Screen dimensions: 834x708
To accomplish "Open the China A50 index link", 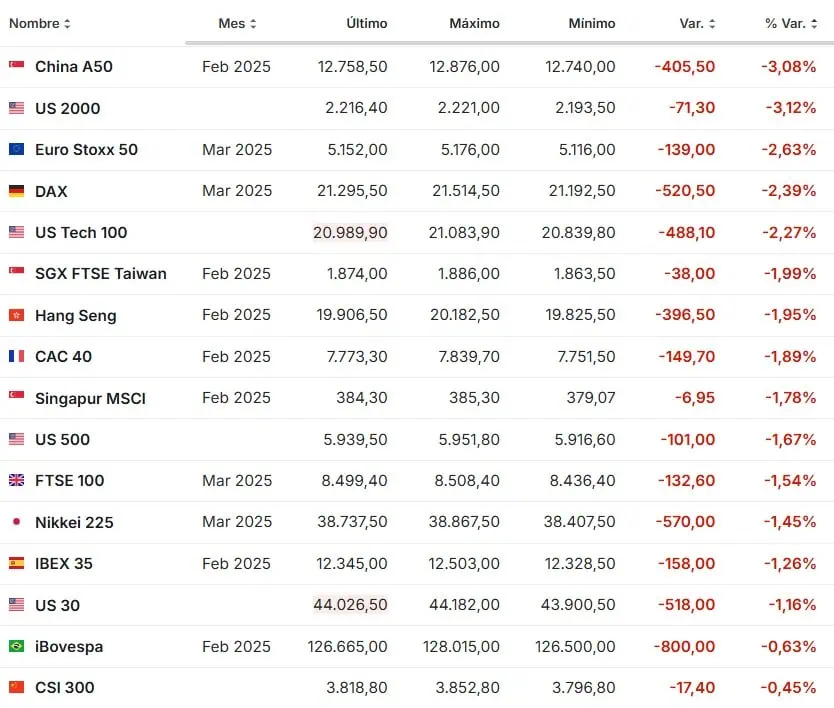I will click(x=74, y=66).
